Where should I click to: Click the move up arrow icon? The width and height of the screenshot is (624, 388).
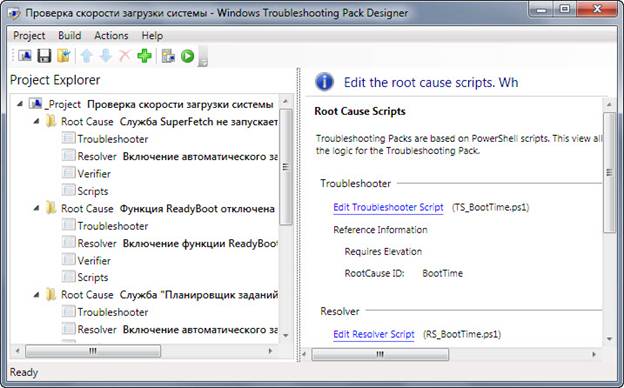[x=86, y=56]
